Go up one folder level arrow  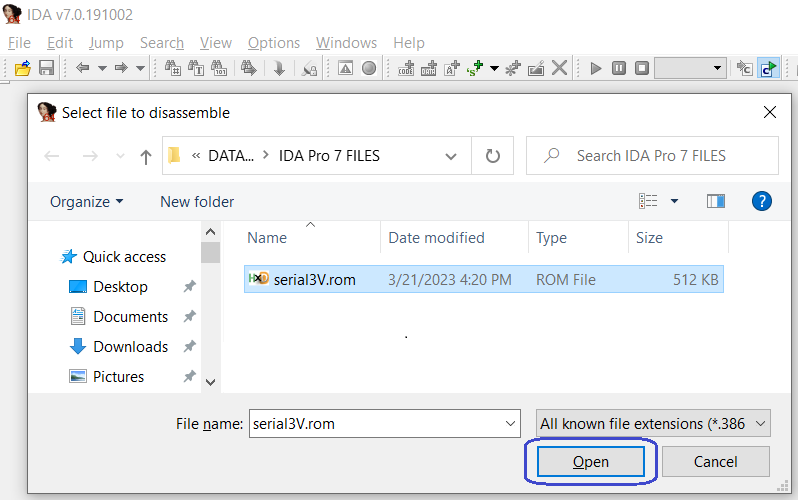click(x=146, y=156)
